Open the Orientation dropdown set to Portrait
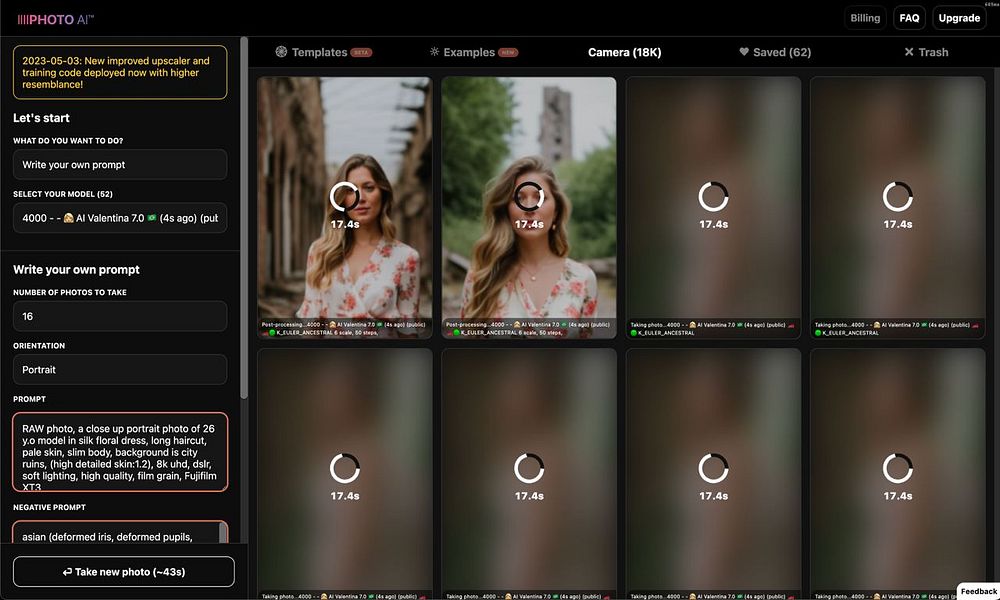This screenshot has width=1000, height=600. (120, 370)
